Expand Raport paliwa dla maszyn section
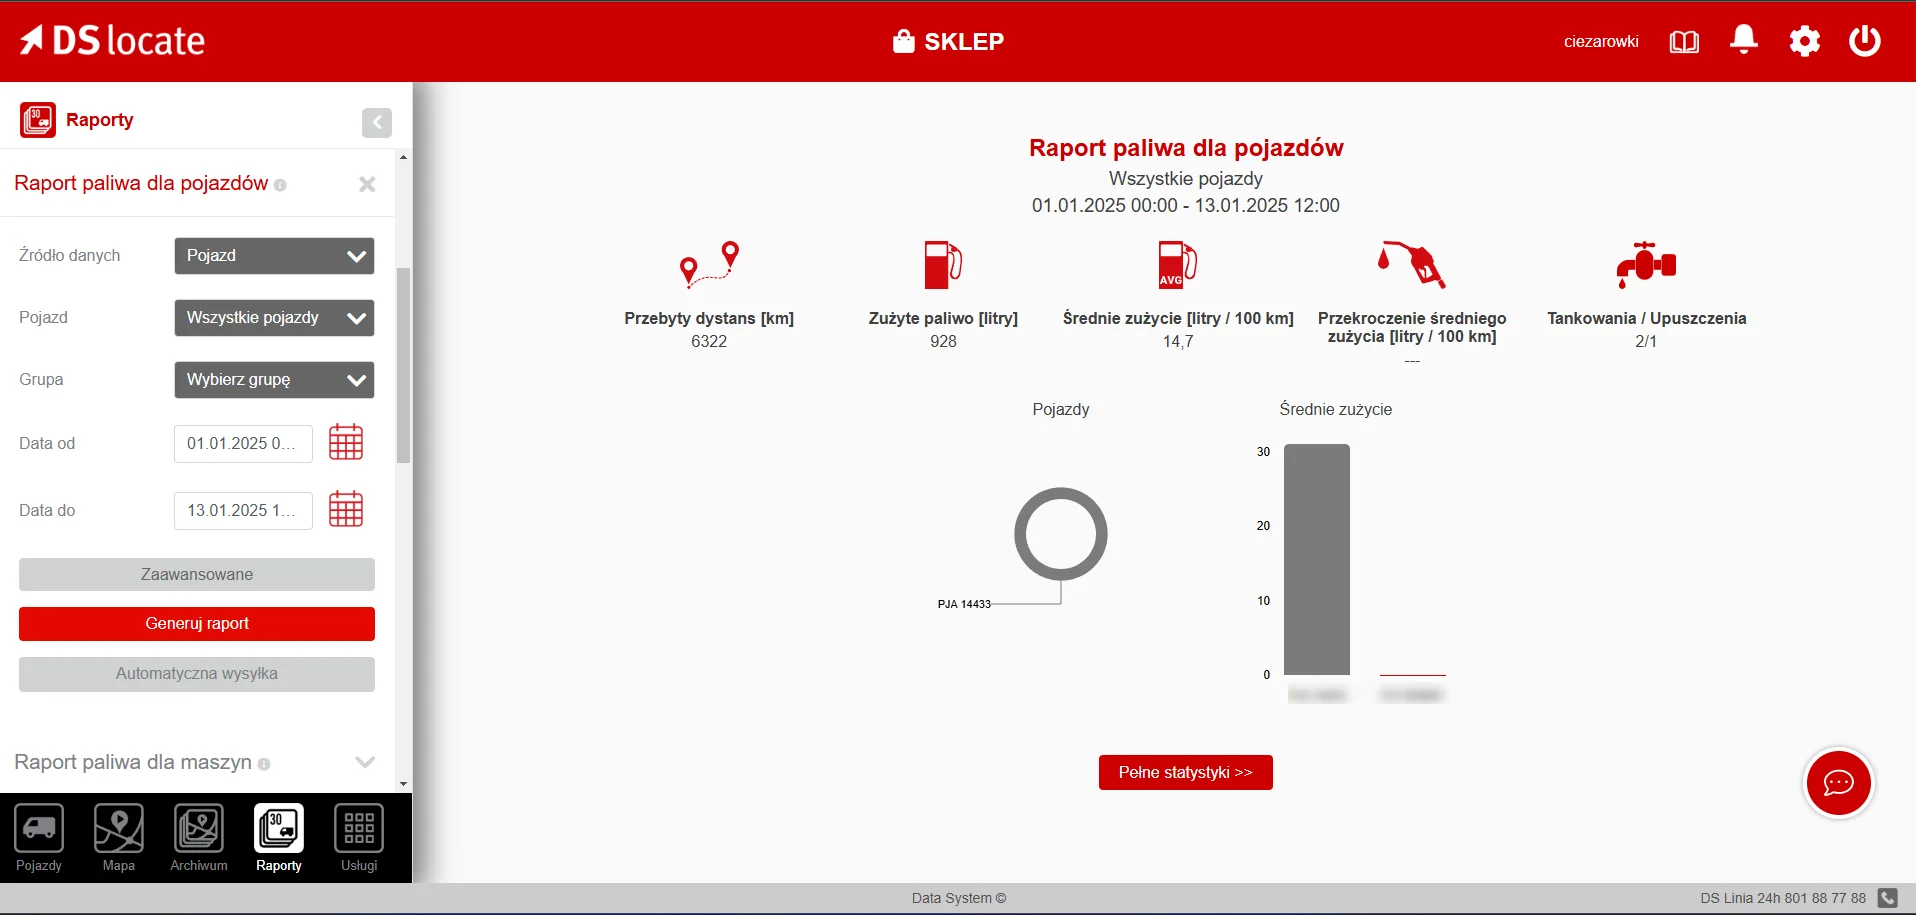 (x=365, y=762)
